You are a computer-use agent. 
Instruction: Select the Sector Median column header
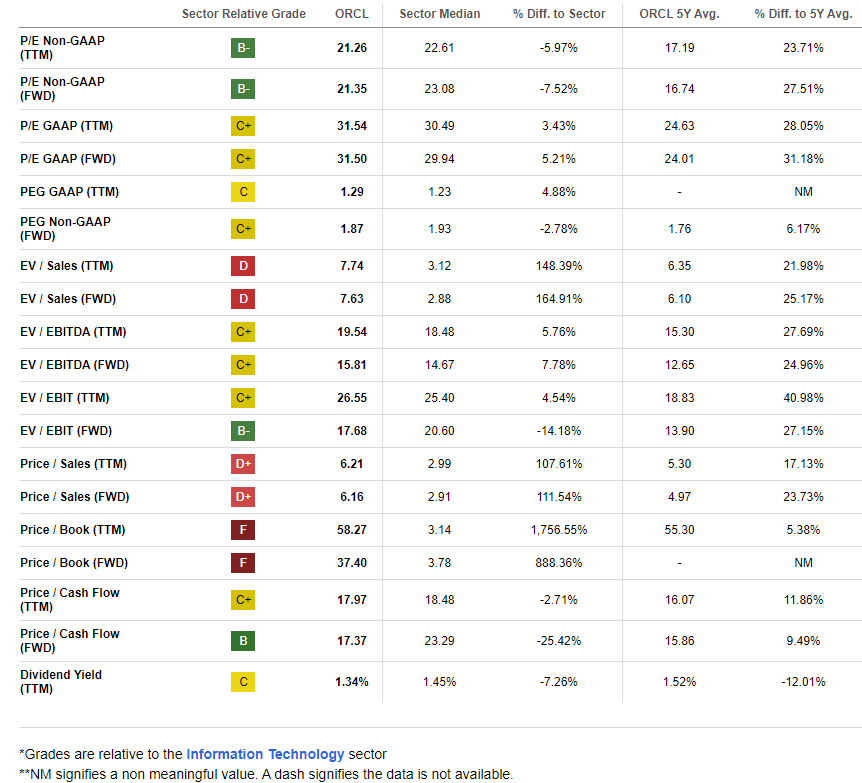(x=440, y=14)
